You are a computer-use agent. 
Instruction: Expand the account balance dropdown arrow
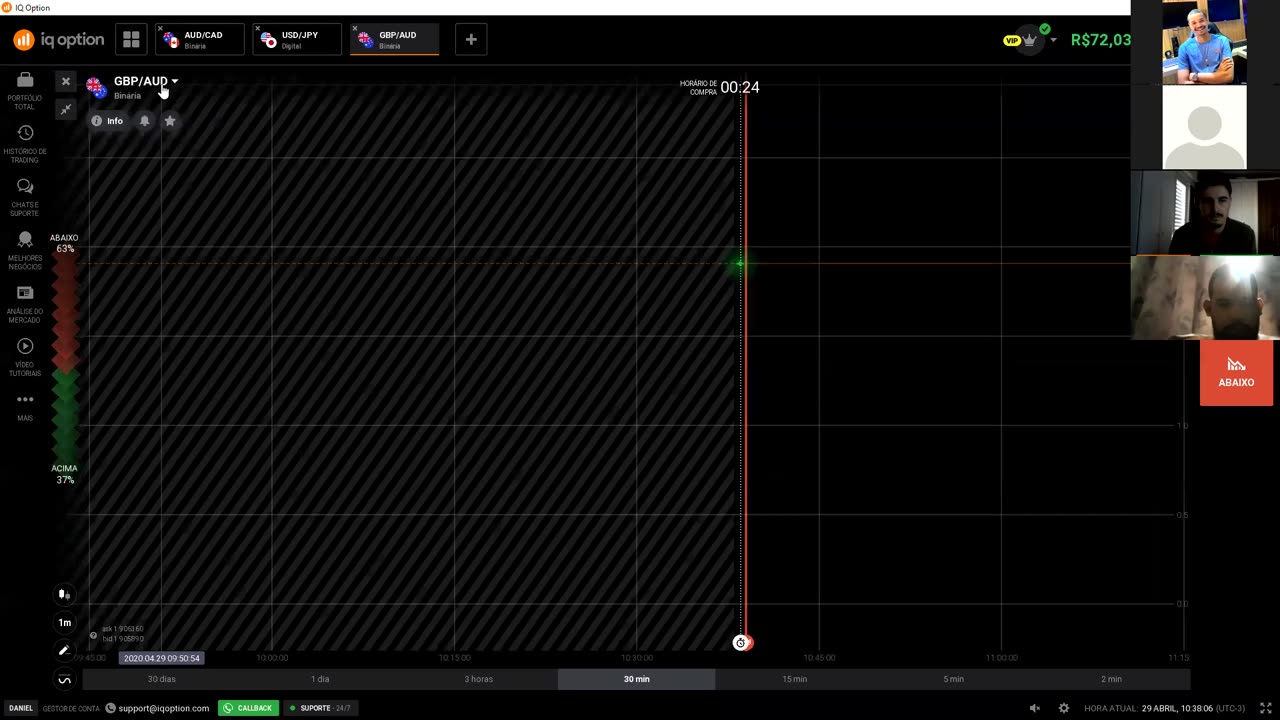pyautogui.click(x=1053, y=40)
